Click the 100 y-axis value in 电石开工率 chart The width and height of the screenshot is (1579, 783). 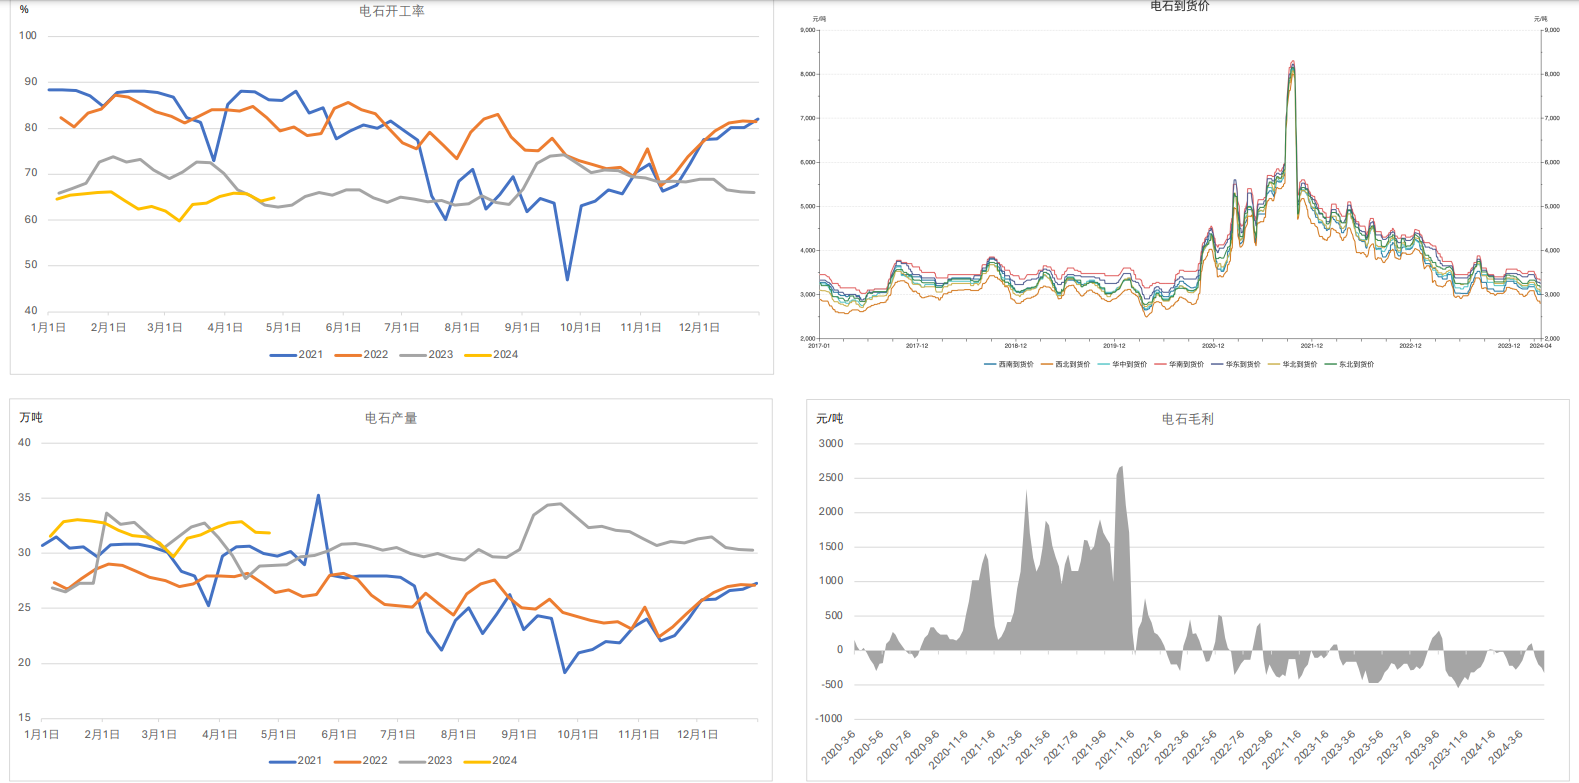pyautogui.click(x=28, y=36)
